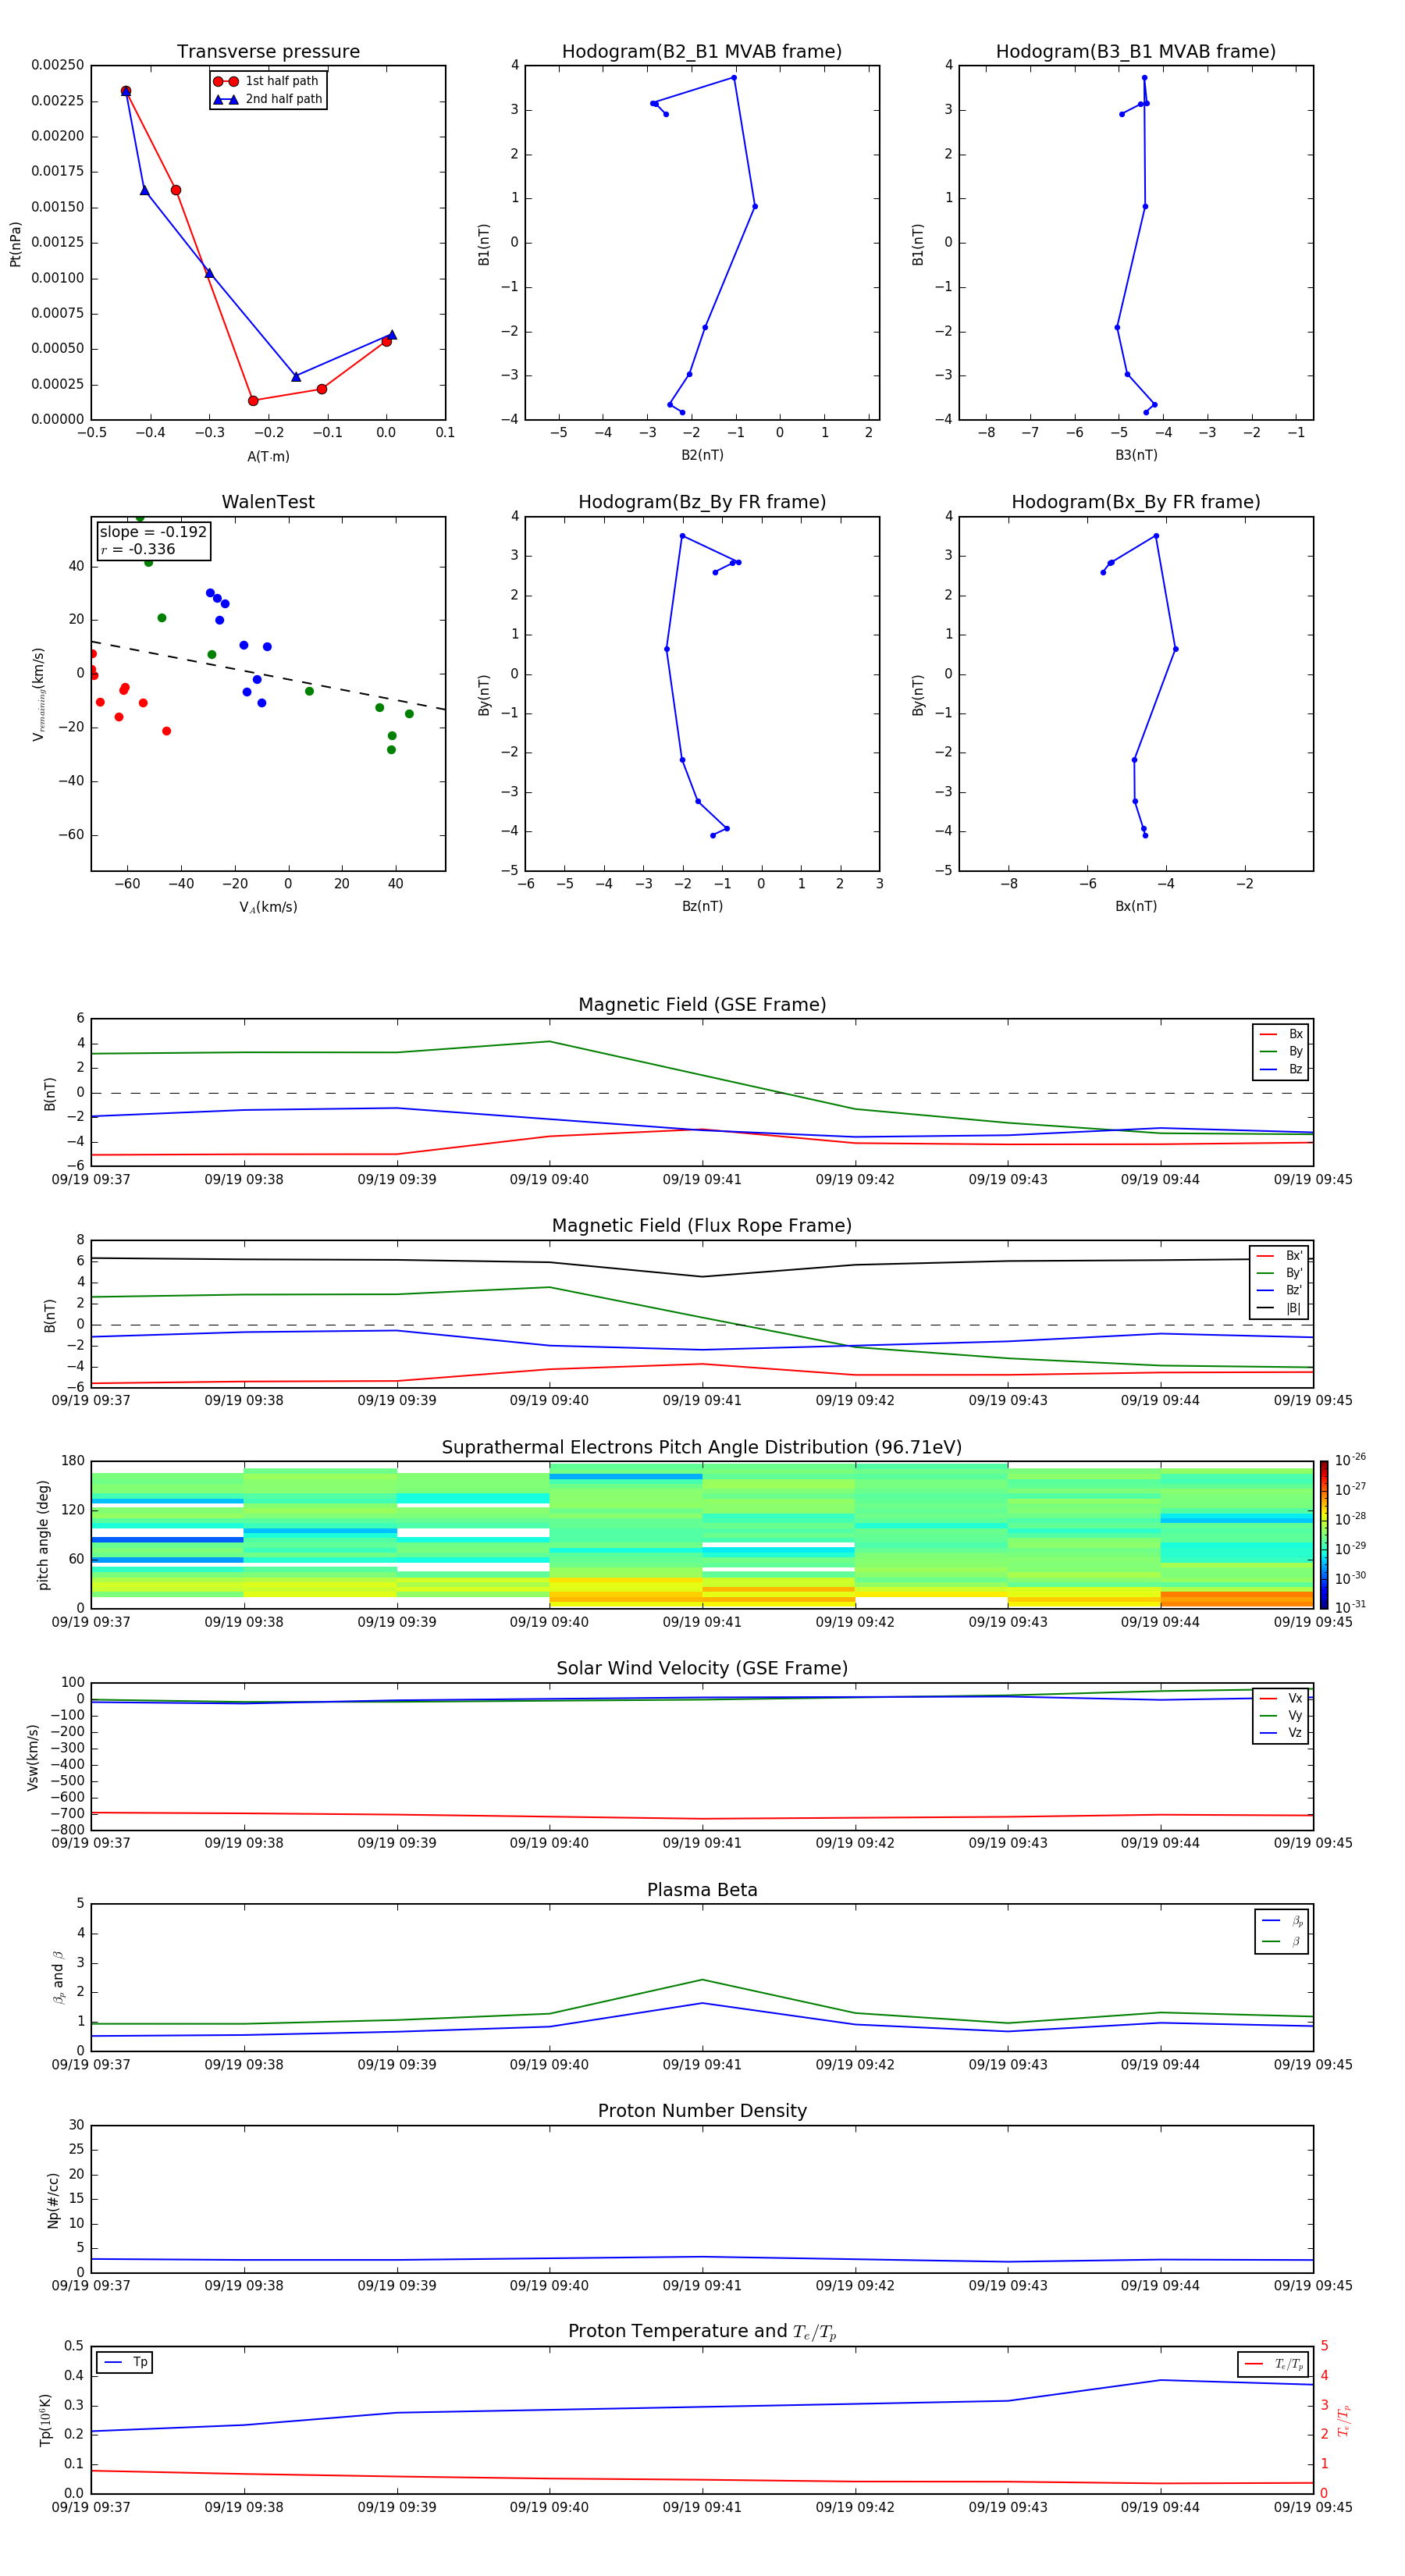
Task: Click the 'r = -0.336' annotation
Action: [x=138, y=549]
